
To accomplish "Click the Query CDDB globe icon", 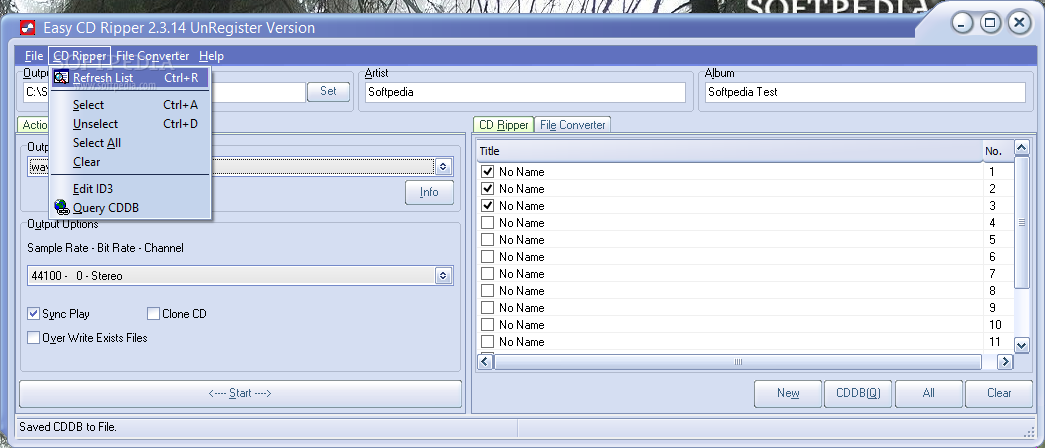I will click(x=61, y=207).
